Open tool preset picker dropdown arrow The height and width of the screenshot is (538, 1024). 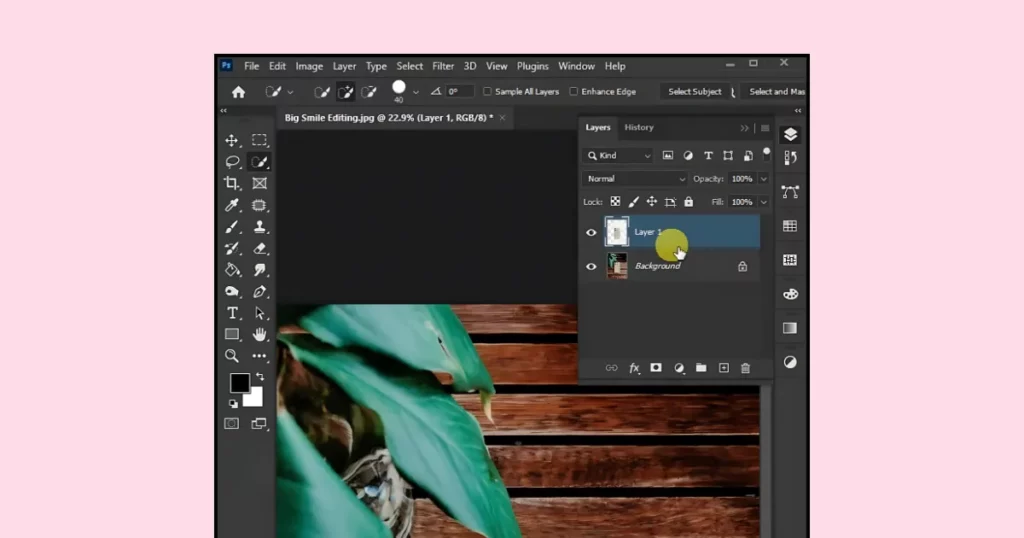coord(290,92)
